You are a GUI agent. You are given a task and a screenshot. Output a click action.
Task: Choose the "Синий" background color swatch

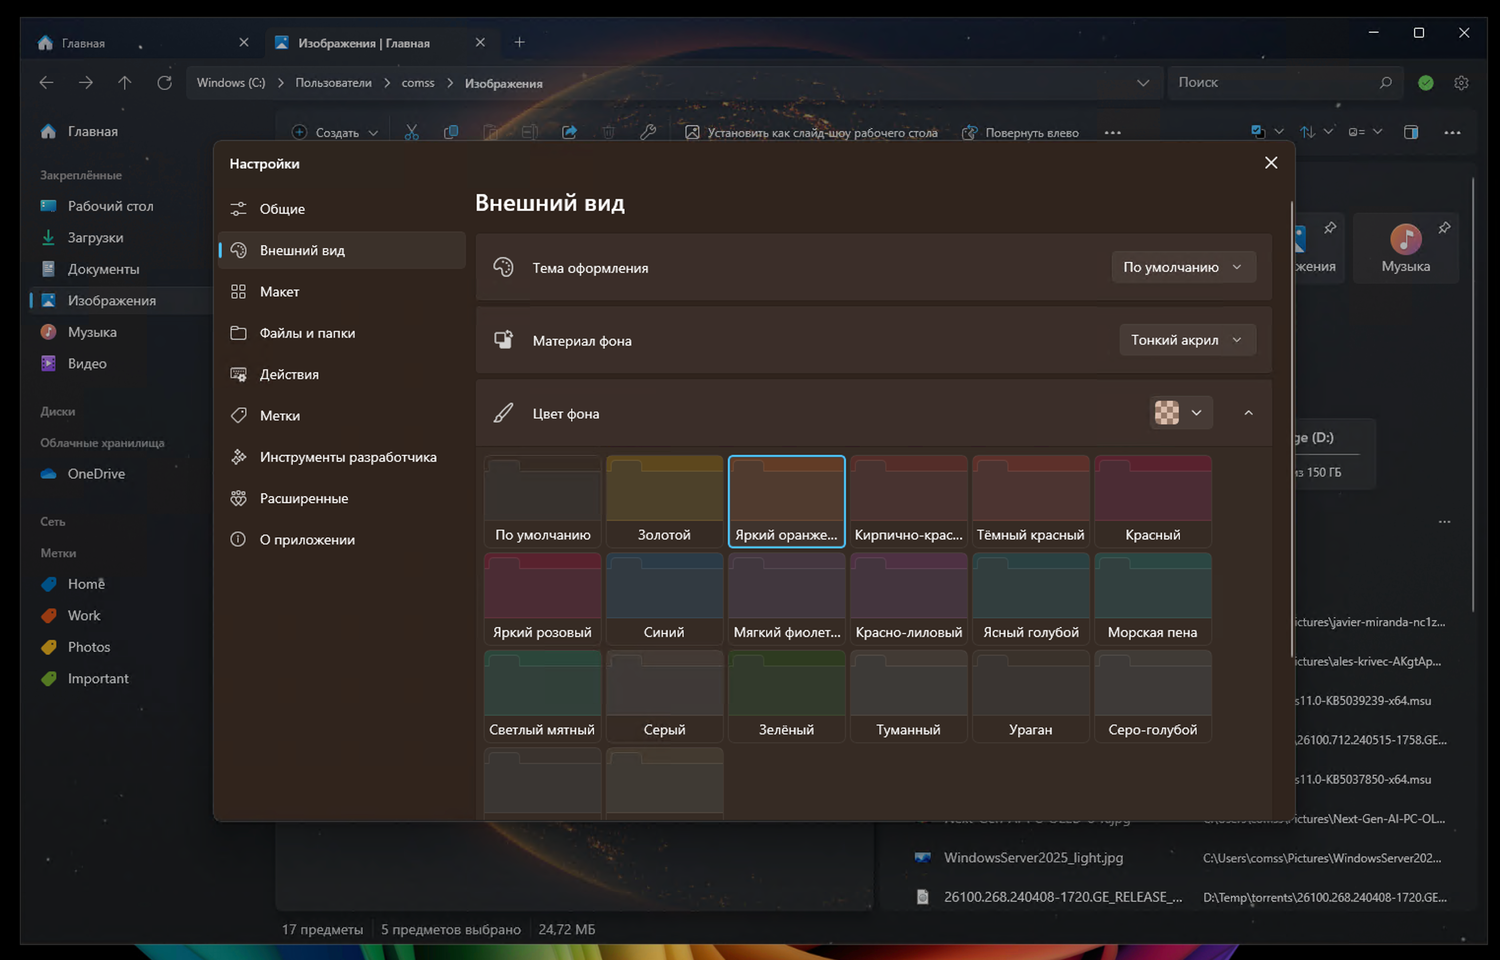click(x=665, y=599)
